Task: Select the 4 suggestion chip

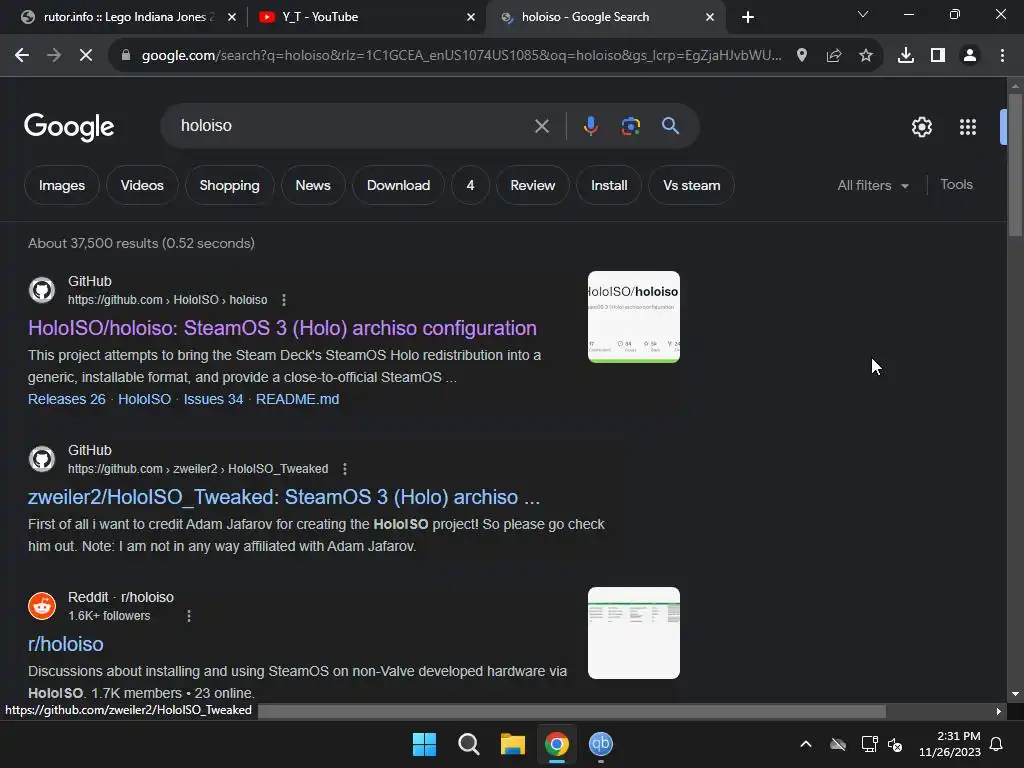Action: (x=470, y=185)
